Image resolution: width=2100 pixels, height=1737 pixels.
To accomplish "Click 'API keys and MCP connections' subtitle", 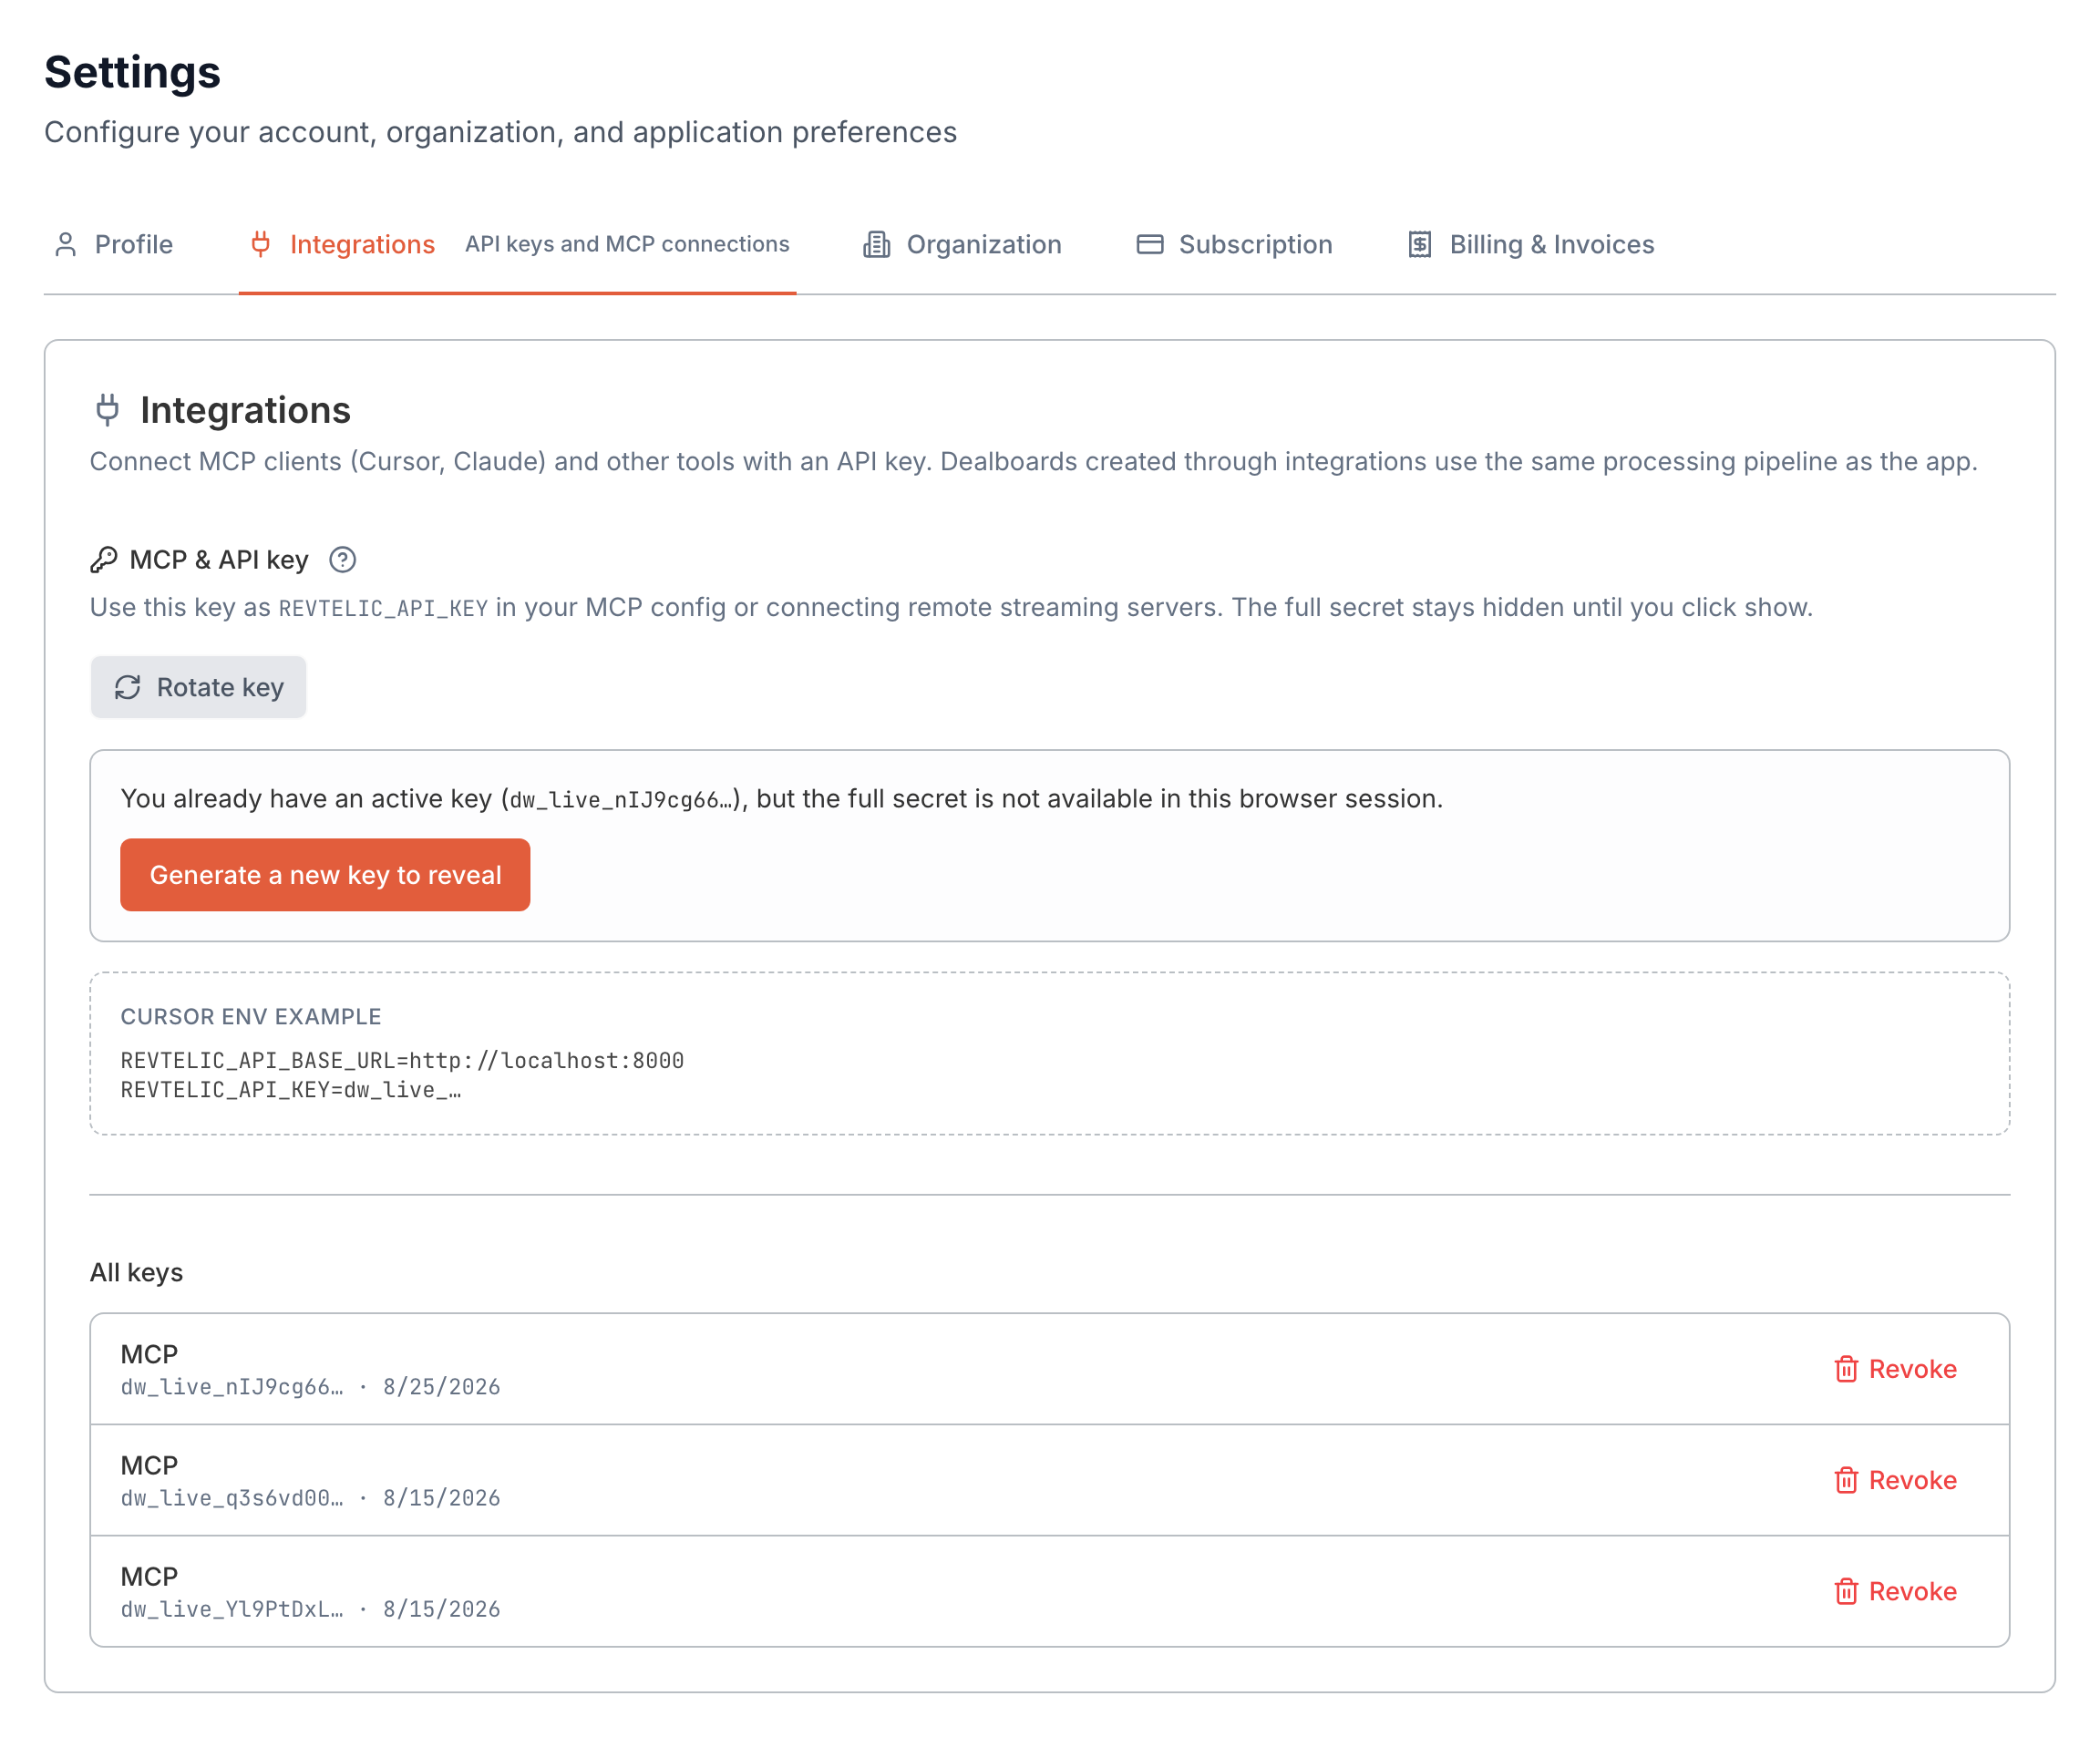I will [627, 244].
